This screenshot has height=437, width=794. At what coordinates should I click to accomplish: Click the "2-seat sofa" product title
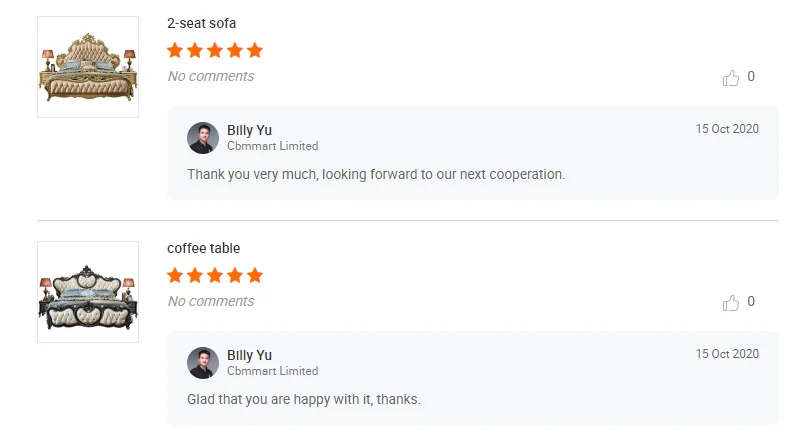(x=202, y=23)
